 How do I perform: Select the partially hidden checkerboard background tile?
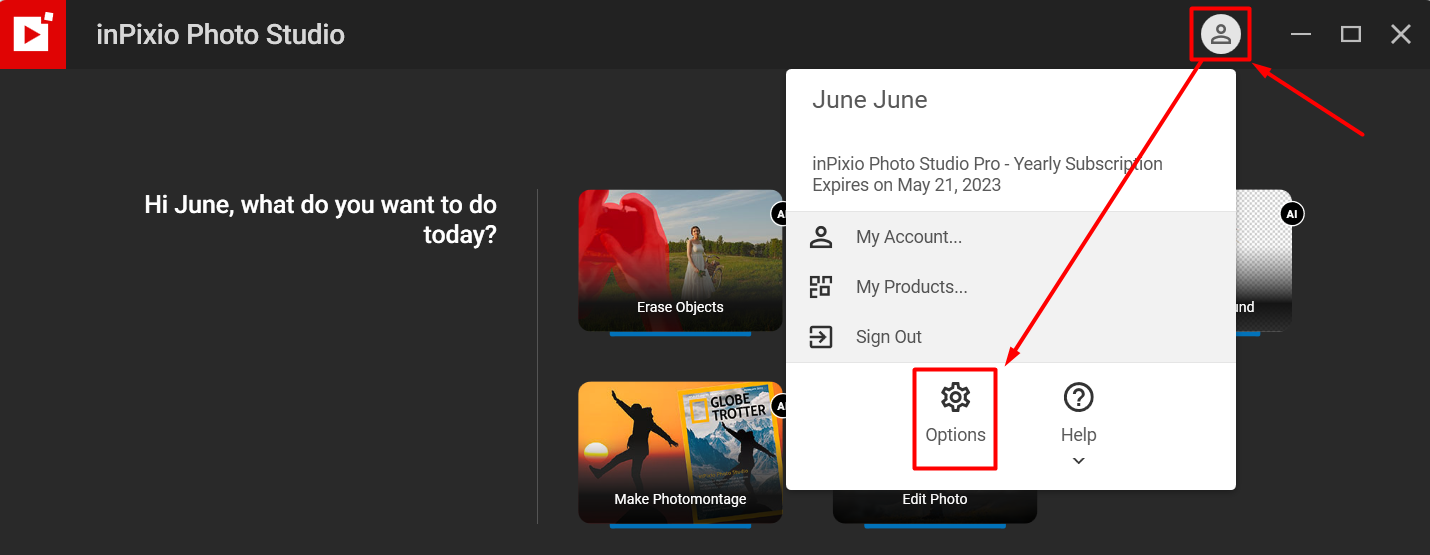[x=1263, y=260]
